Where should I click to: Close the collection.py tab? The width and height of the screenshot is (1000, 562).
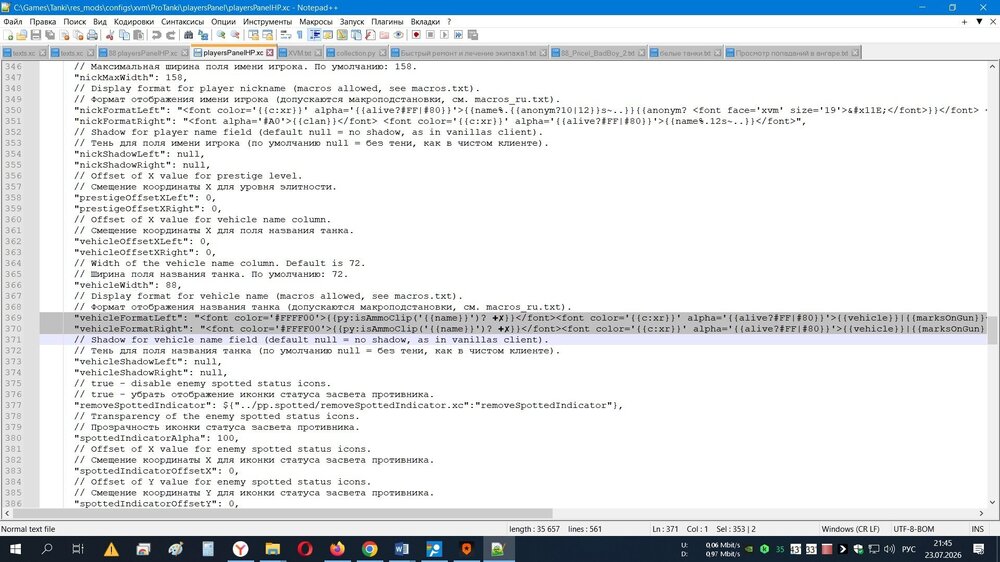[x=383, y=53]
